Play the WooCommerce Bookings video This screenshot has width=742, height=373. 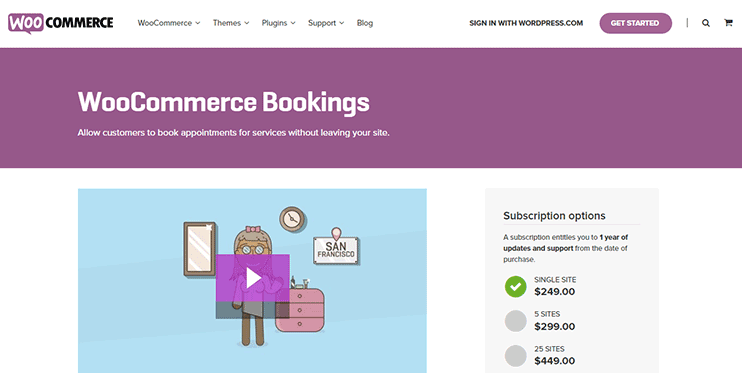253,278
